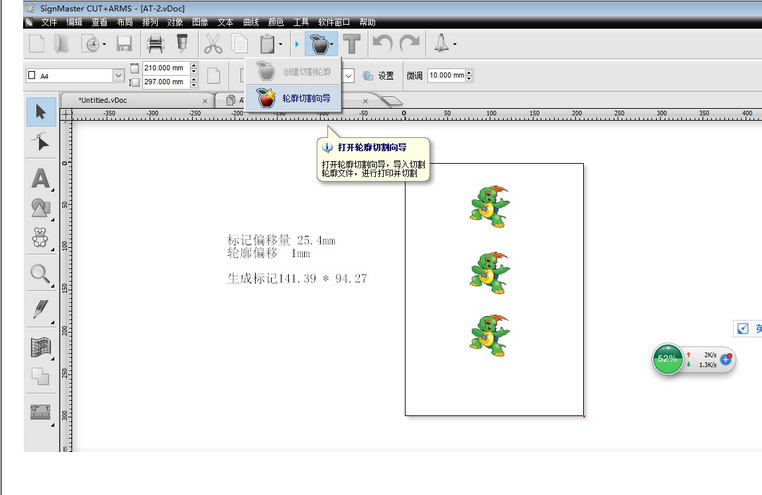The width and height of the screenshot is (762, 495).
Task: Click the floppy disk save icon
Action: (124, 44)
